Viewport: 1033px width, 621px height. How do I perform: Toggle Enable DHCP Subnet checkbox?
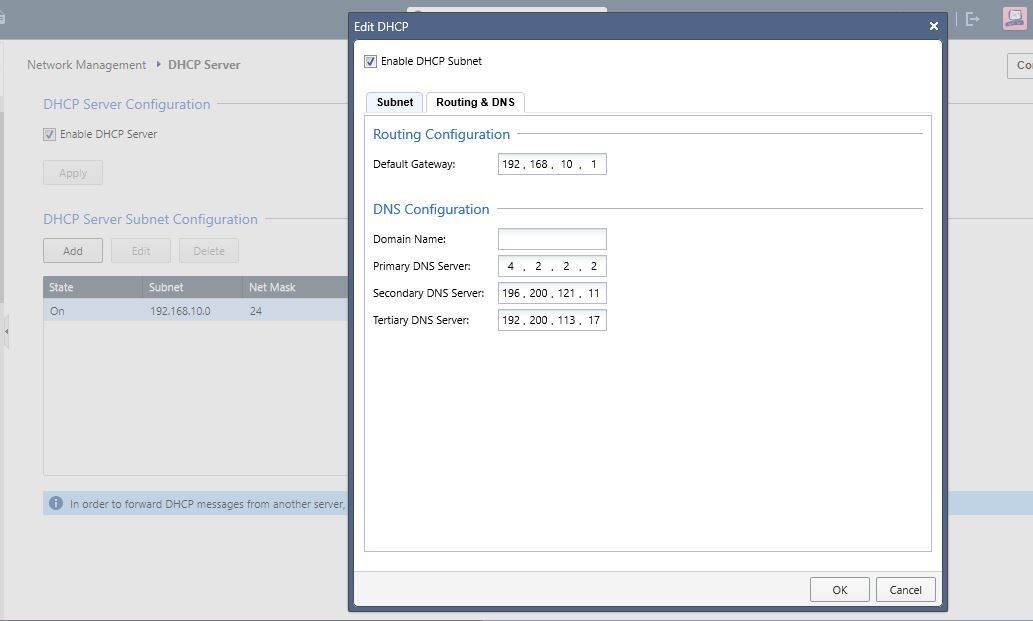tap(371, 62)
